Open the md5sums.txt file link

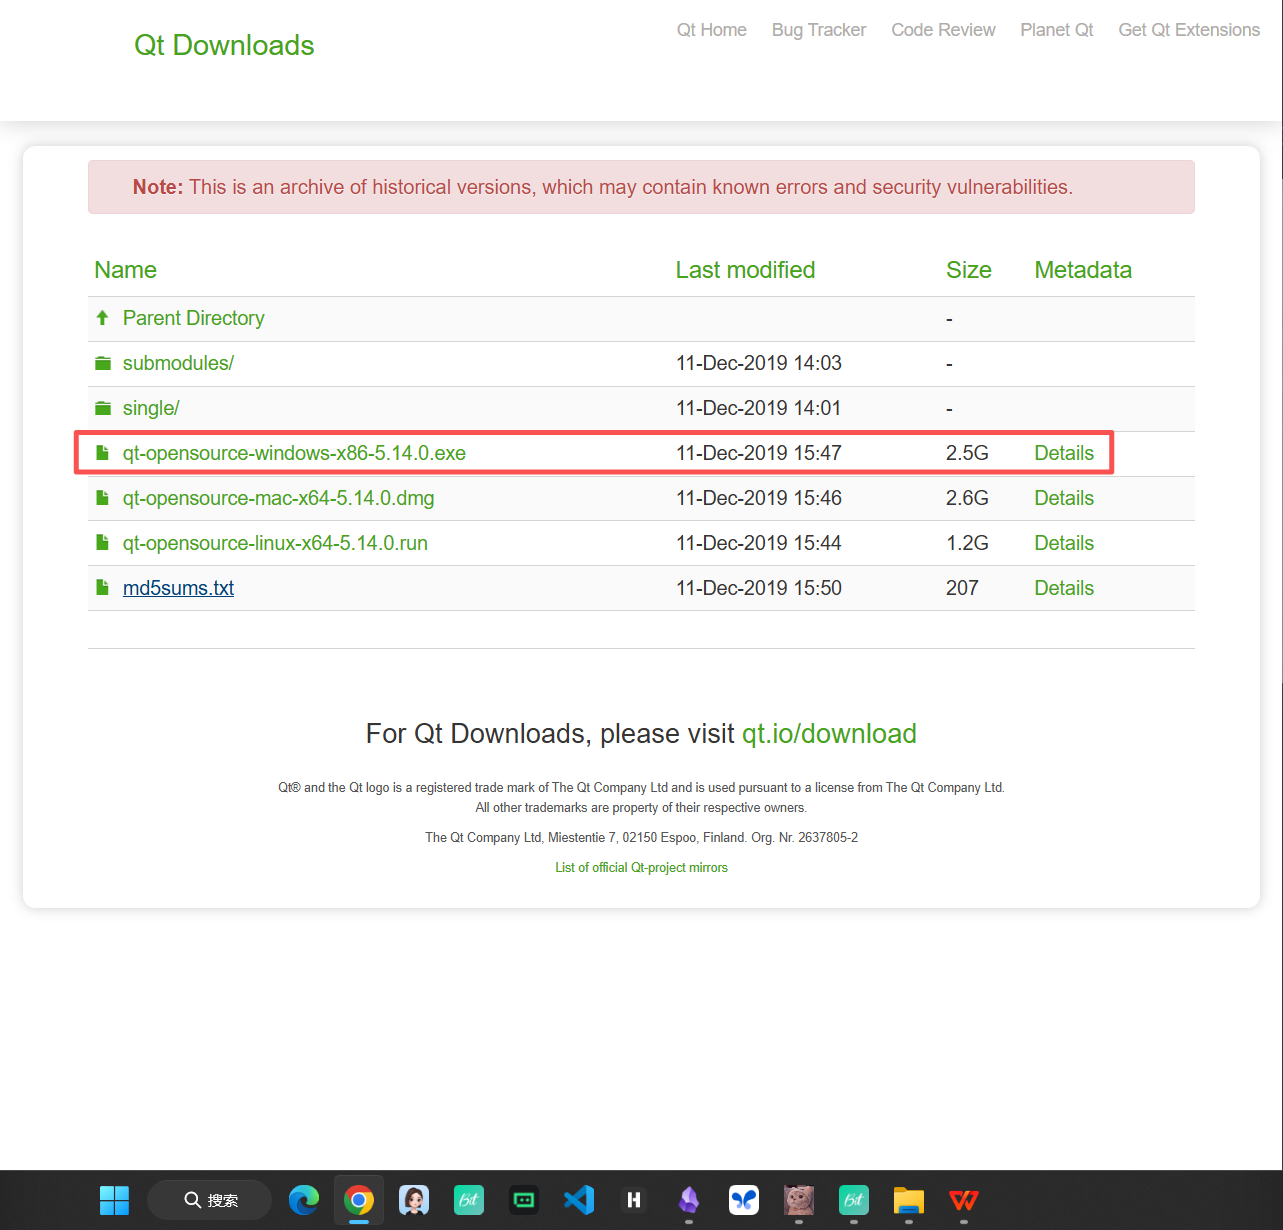pyautogui.click(x=178, y=588)
